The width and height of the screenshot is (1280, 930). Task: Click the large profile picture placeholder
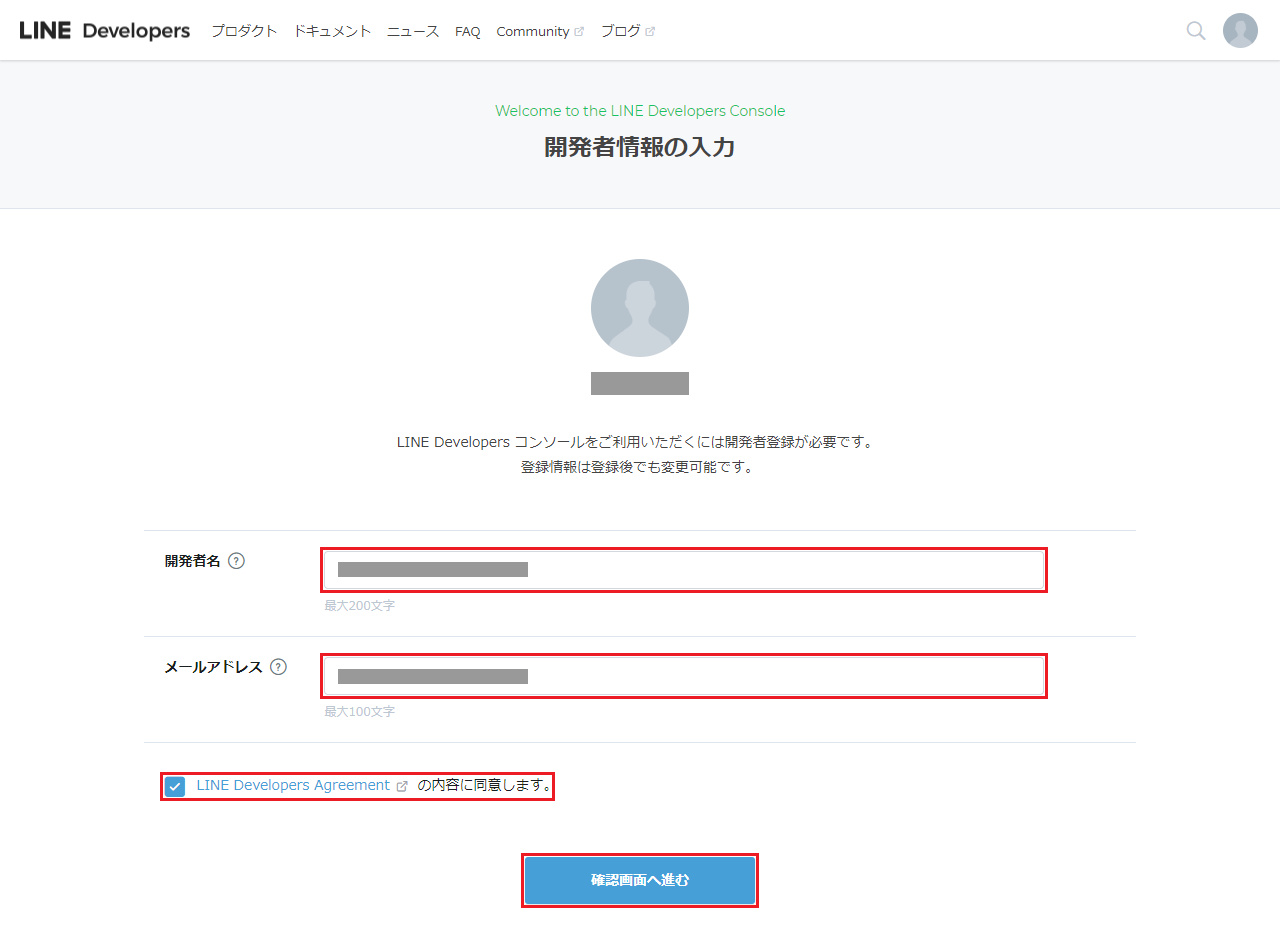coord(640,308)
